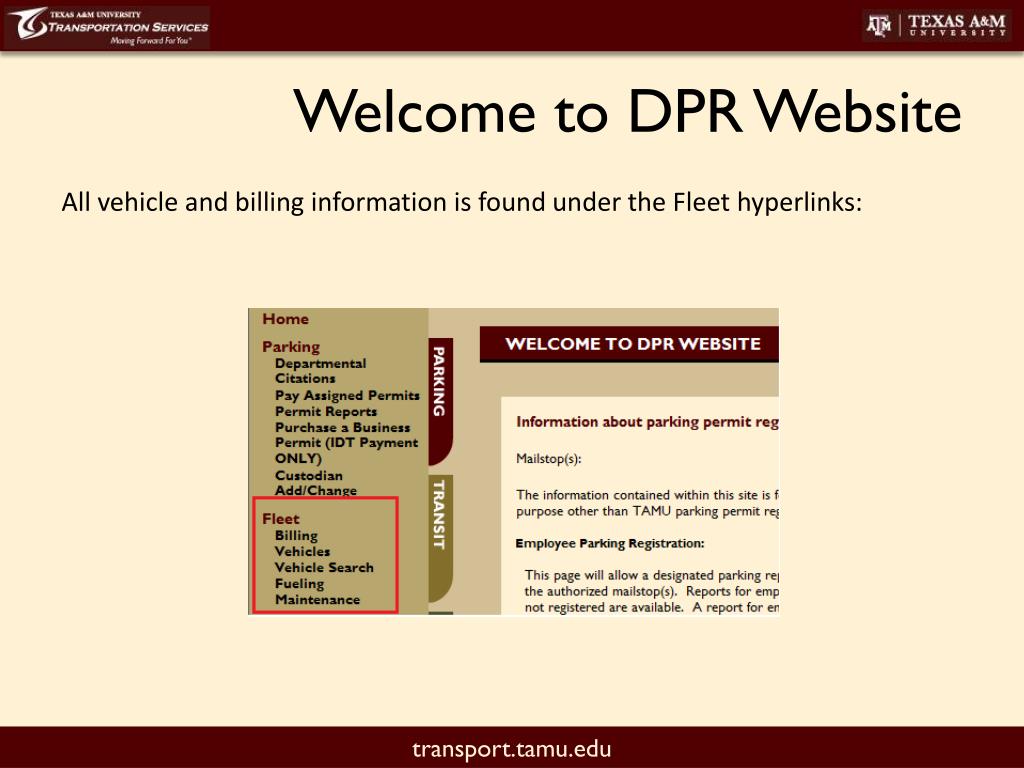Screen dimensions: 1024x768
Task: Open the Vehicles link under Fleet
Action: tap(302, 551)
